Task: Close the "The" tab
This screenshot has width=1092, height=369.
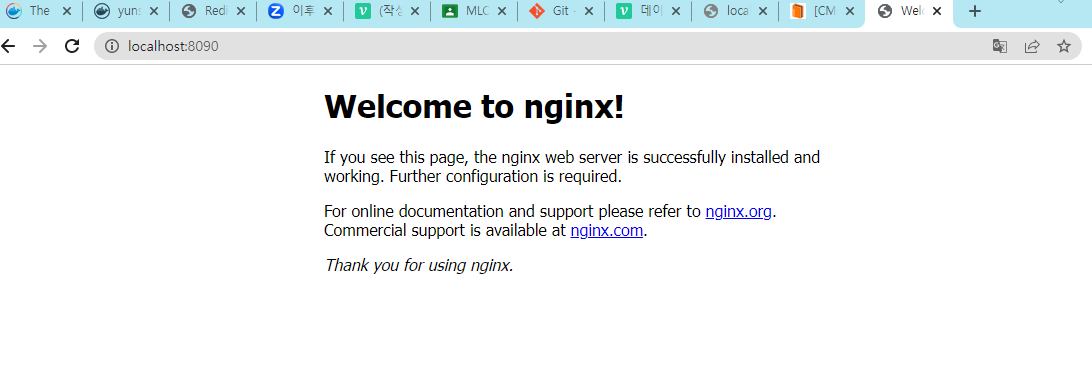Action: tap(67, 11)
